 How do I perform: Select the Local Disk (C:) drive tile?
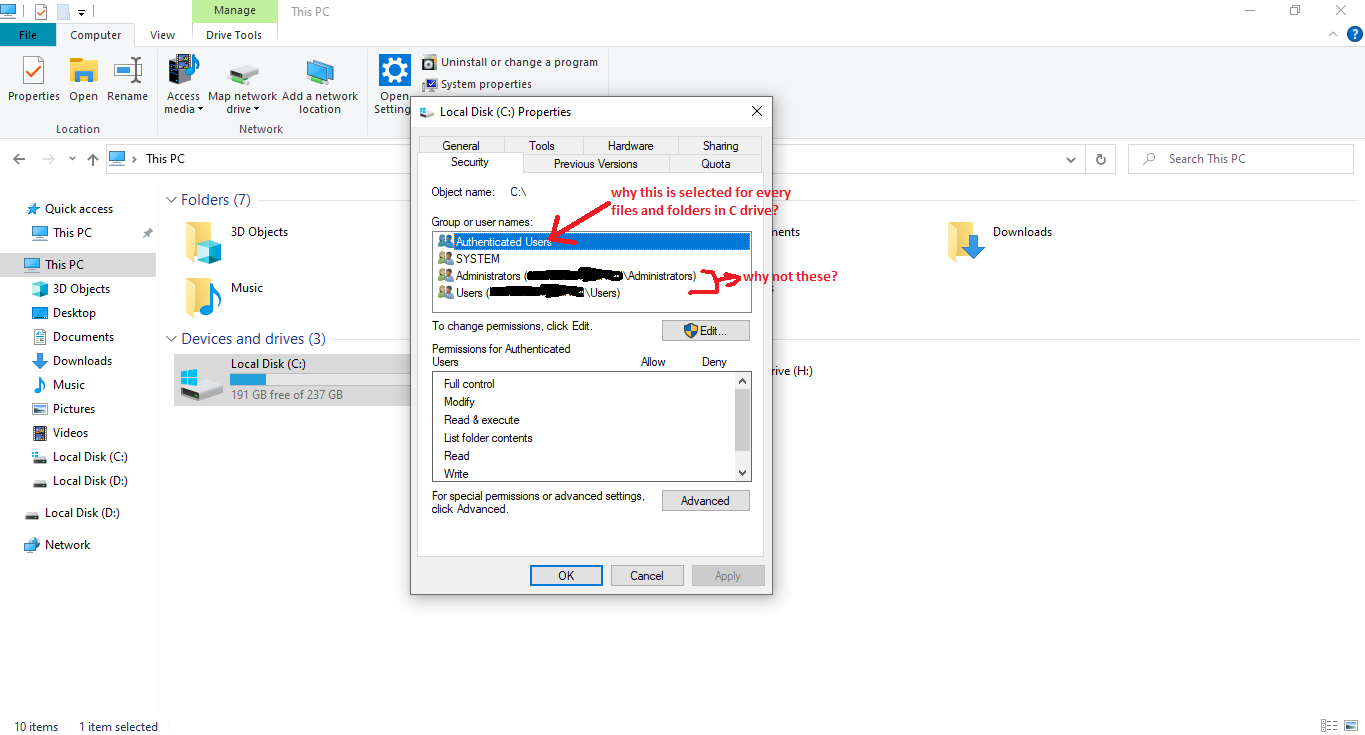pos(292,380)
